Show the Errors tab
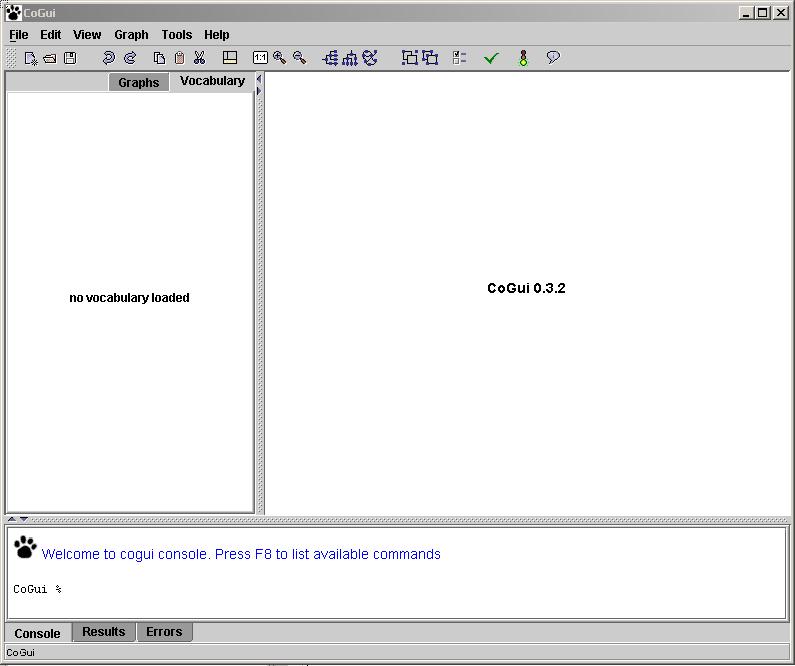The image size is (795, 666). 164,632
